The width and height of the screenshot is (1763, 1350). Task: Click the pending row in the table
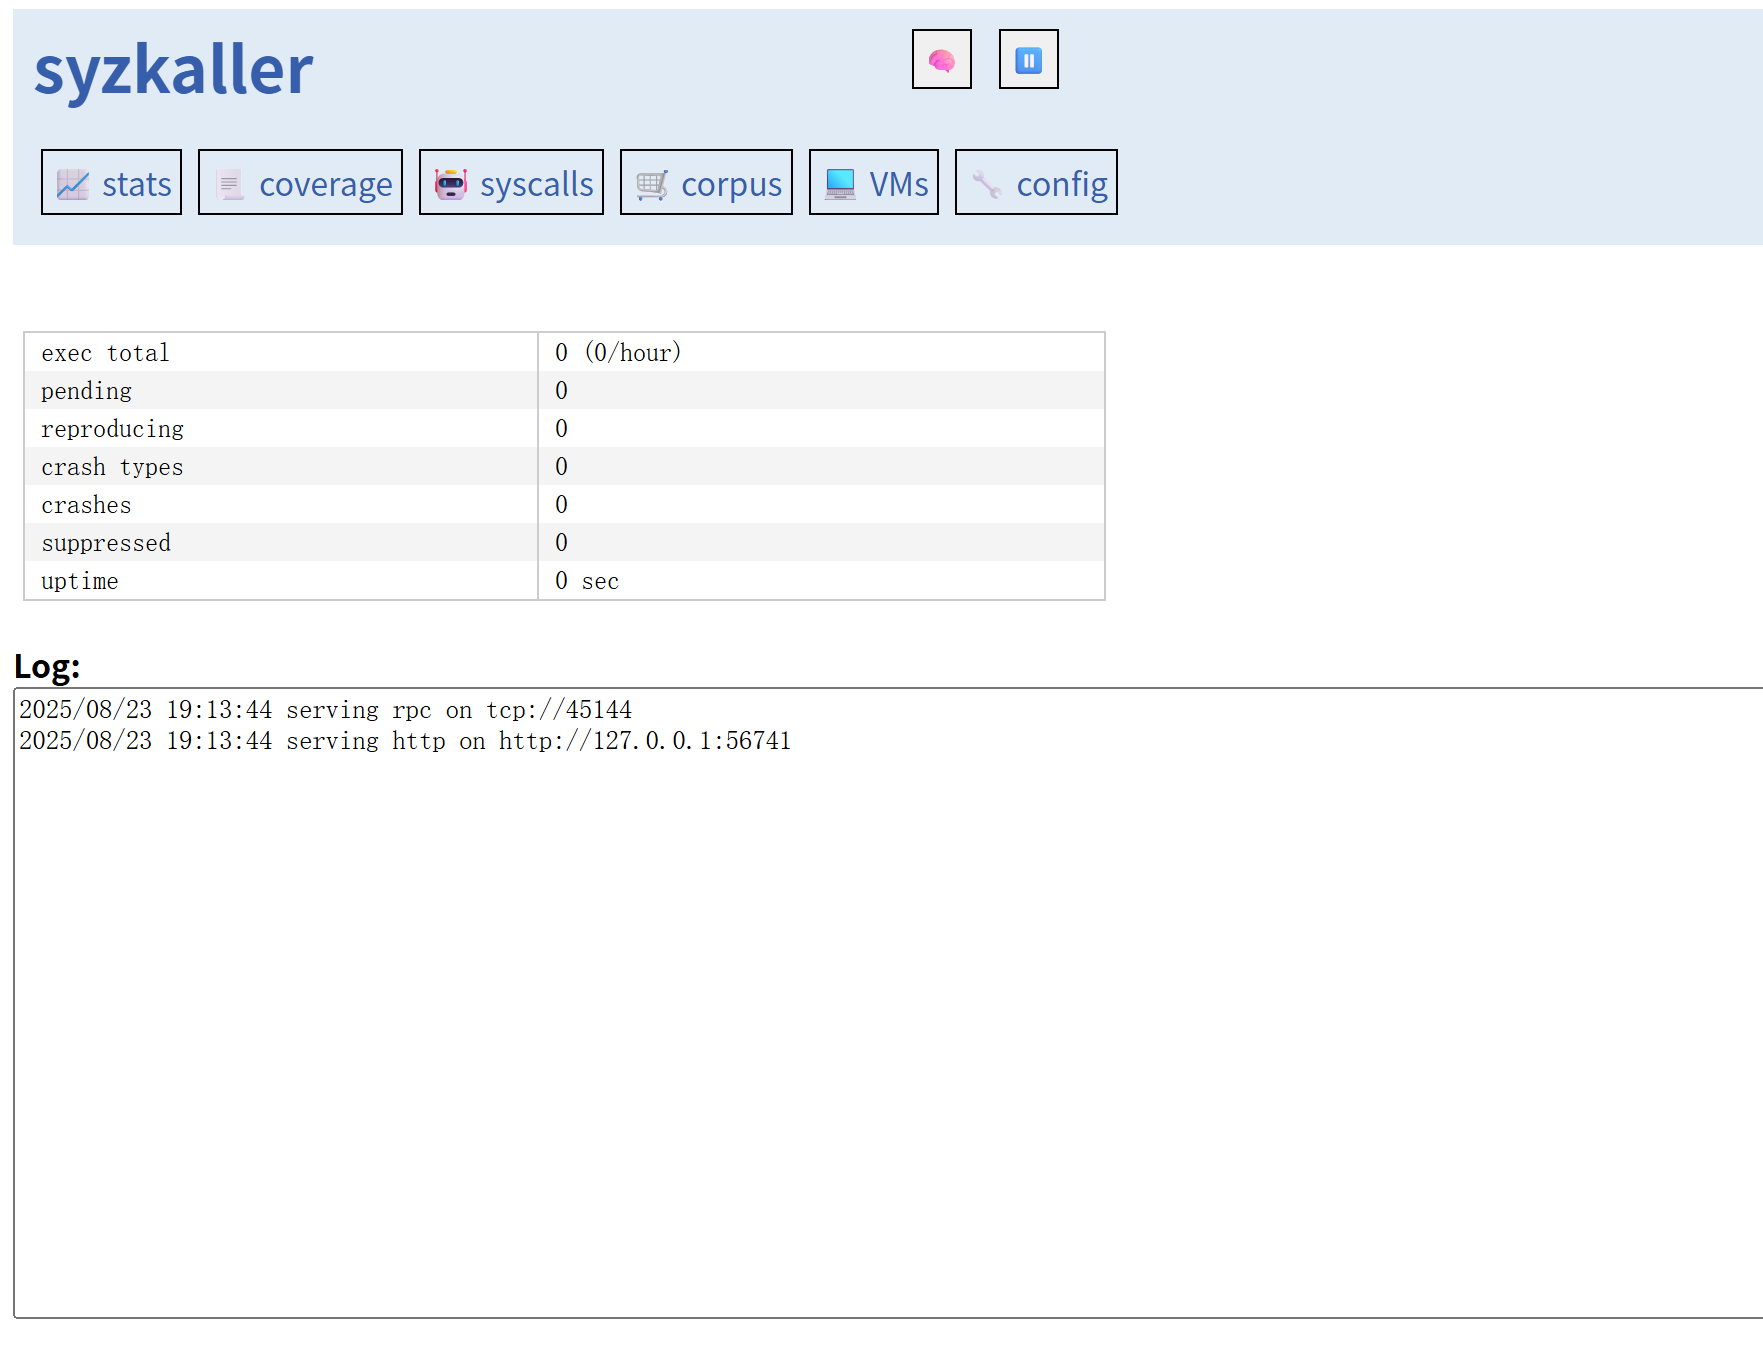[86, 391]
